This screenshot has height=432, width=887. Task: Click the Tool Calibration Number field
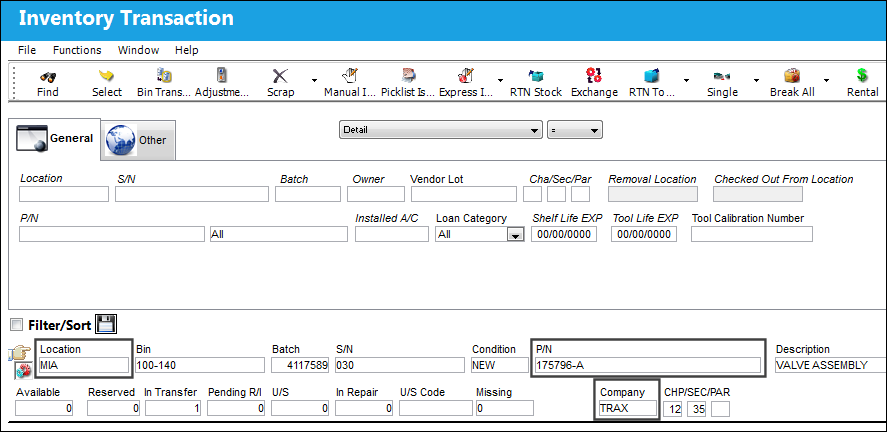[x=752, y=234]
